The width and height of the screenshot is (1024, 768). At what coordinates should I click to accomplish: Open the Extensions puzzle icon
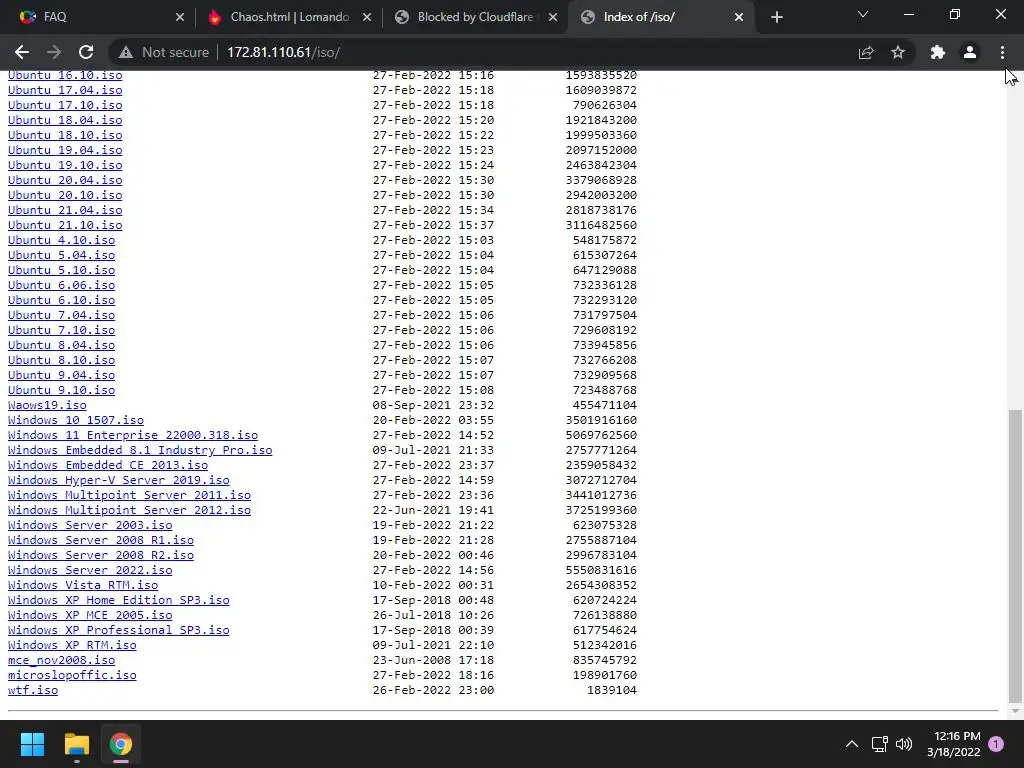pyautogui.click(x=938, y=52)
